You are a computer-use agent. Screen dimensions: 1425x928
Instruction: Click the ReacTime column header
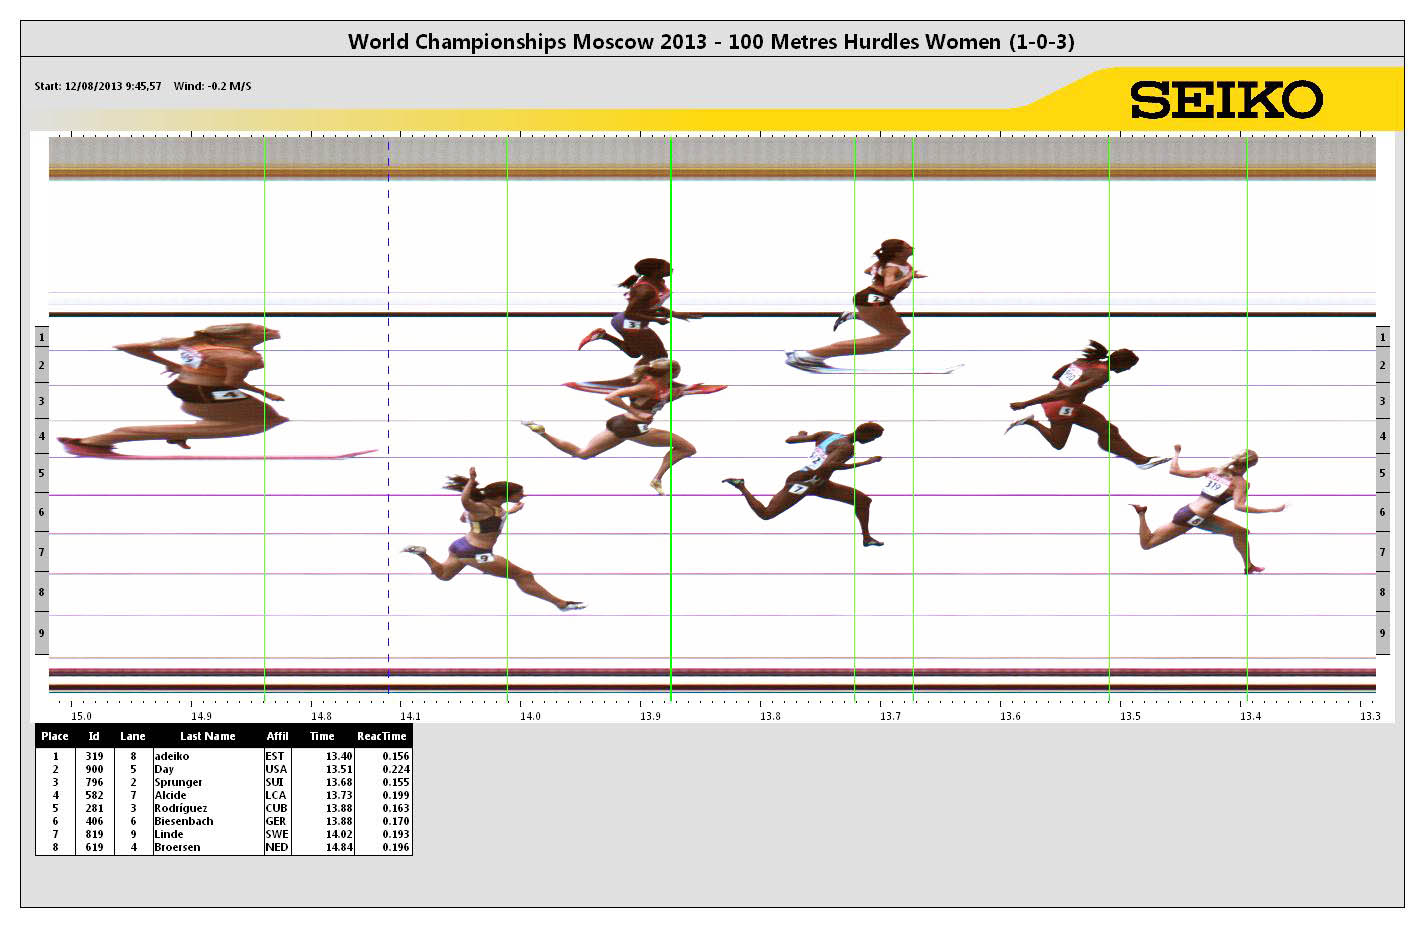click(382, 736)
